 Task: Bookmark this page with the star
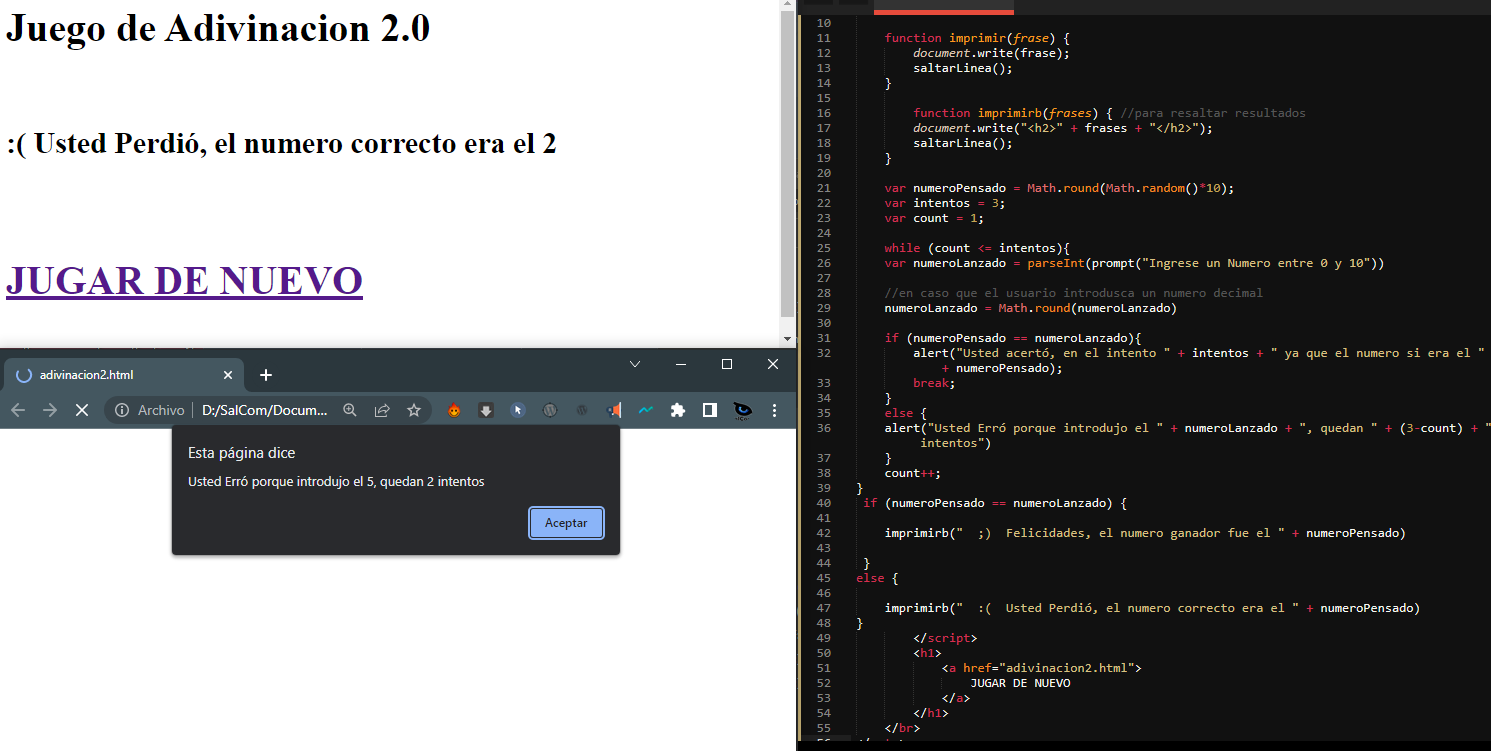[413, 410]
